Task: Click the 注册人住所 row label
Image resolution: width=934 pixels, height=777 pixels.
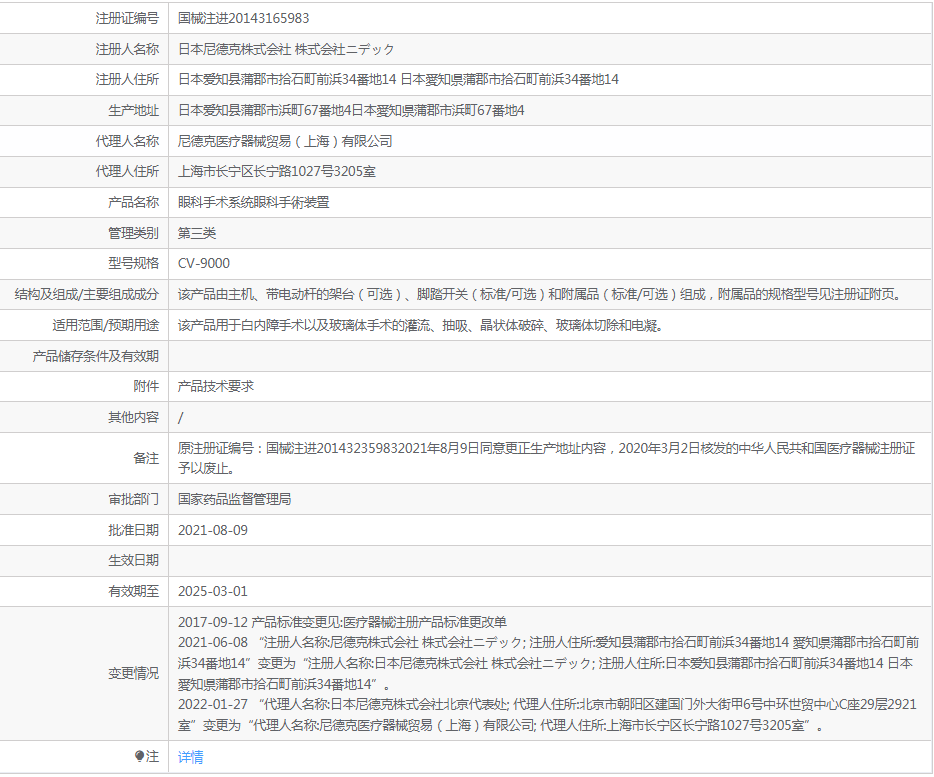Action: [127, 79]
